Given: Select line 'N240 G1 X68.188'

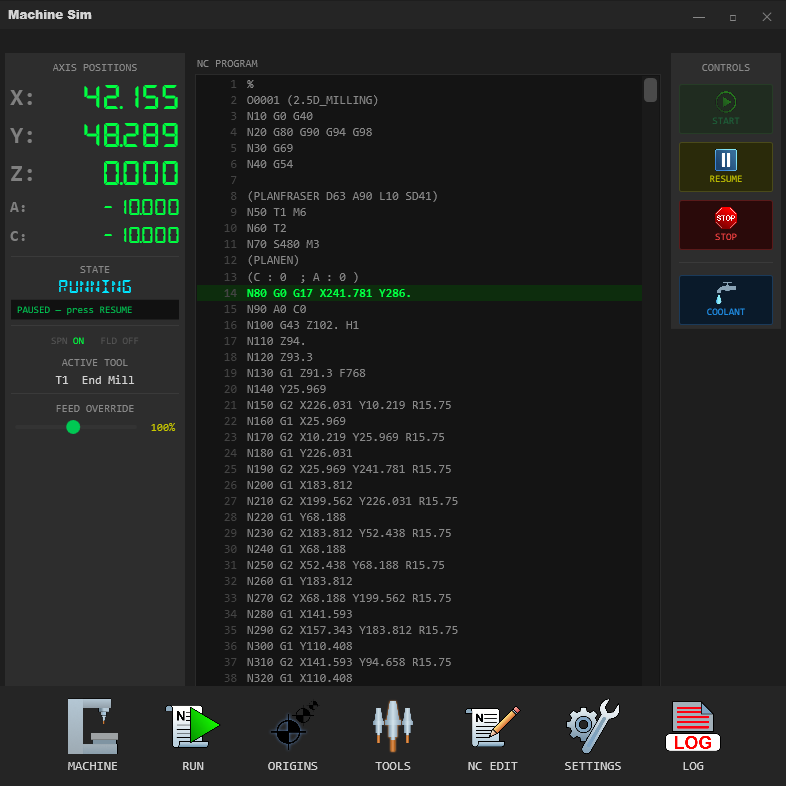Looking at the screenshot, I should (419, 550).
